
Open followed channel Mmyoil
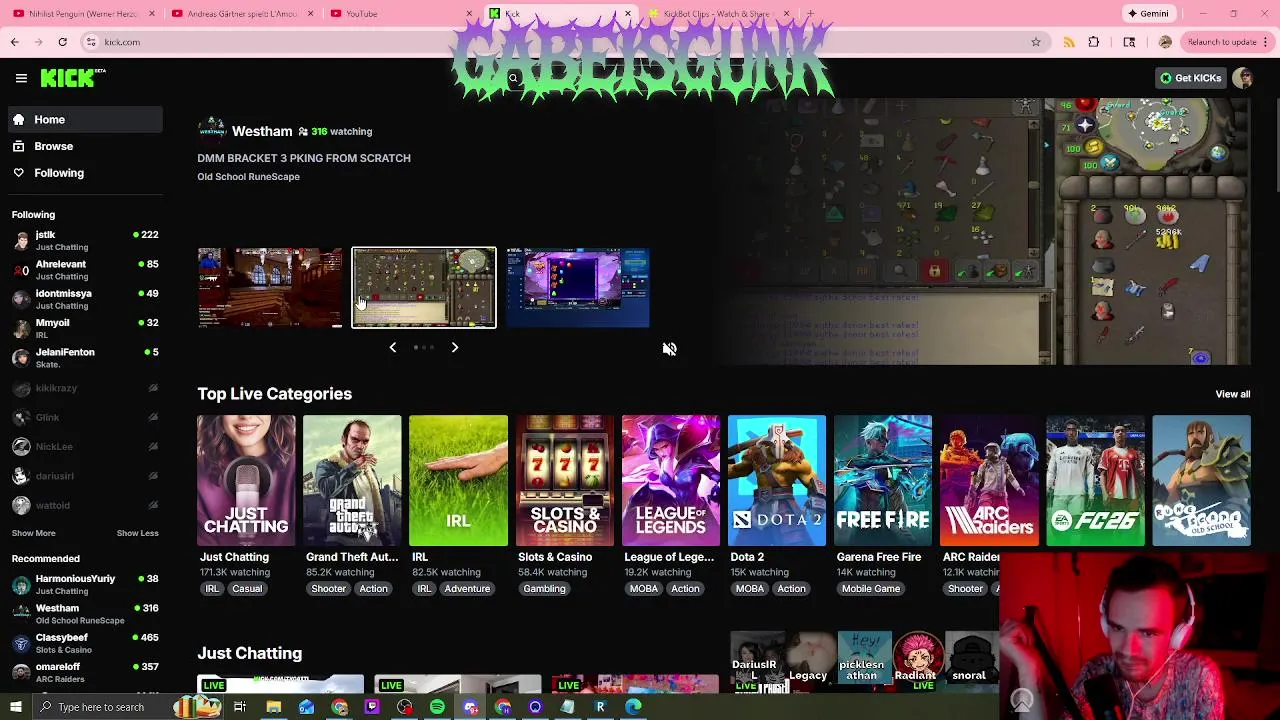click(85, 328)
